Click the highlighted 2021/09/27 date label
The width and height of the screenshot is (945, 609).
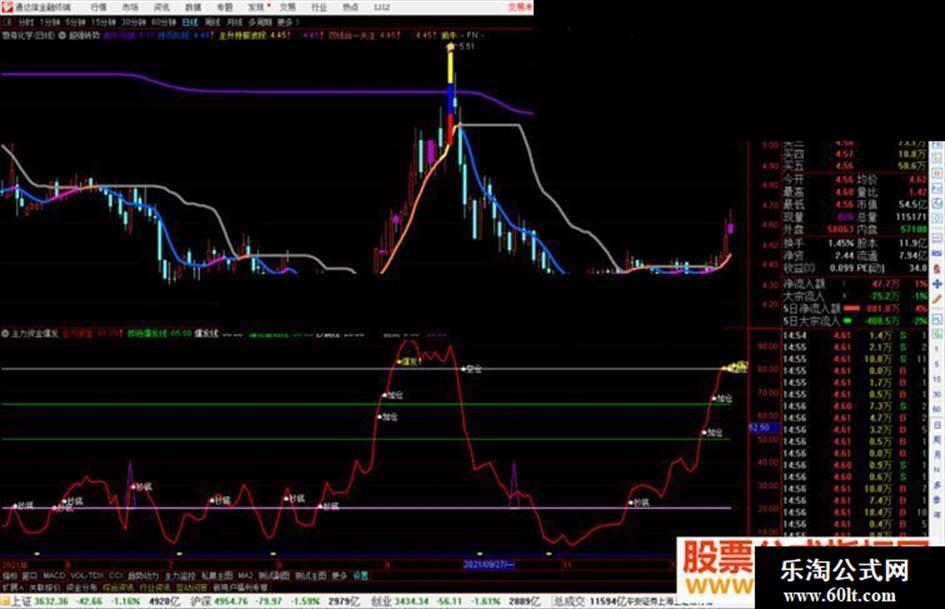tap(489, 565)
